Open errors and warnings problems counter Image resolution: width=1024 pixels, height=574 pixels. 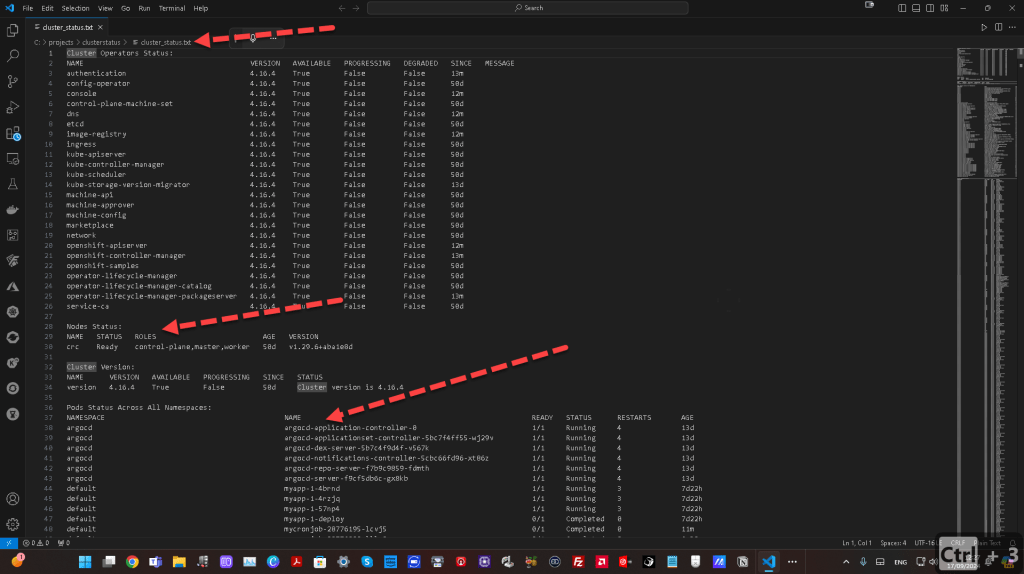pos(36,543)
